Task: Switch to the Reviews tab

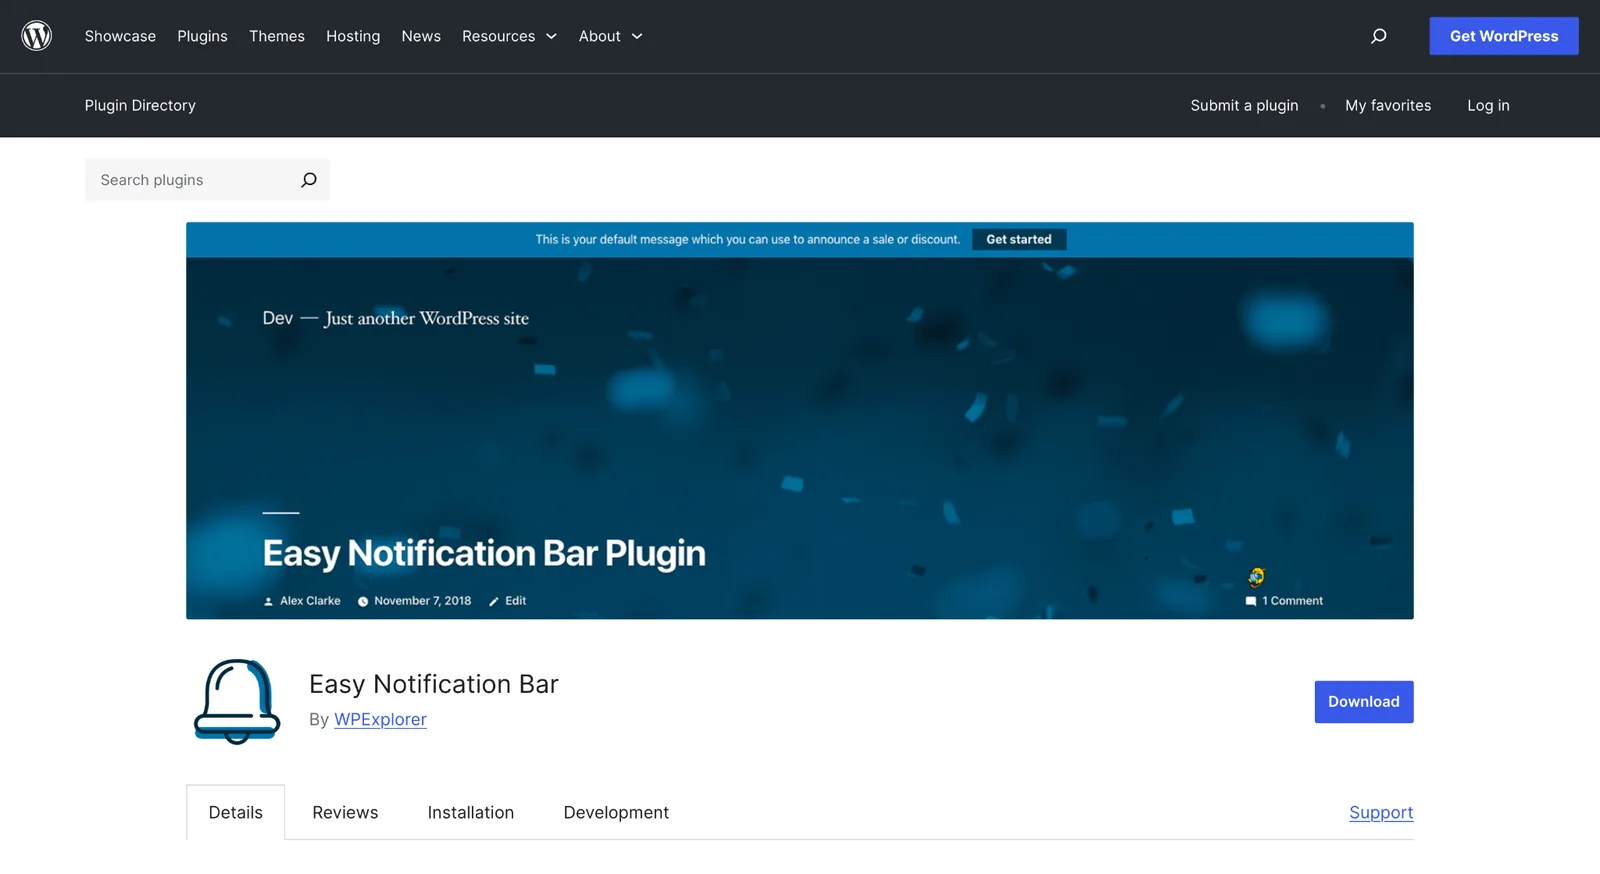Action: [345, 812]
